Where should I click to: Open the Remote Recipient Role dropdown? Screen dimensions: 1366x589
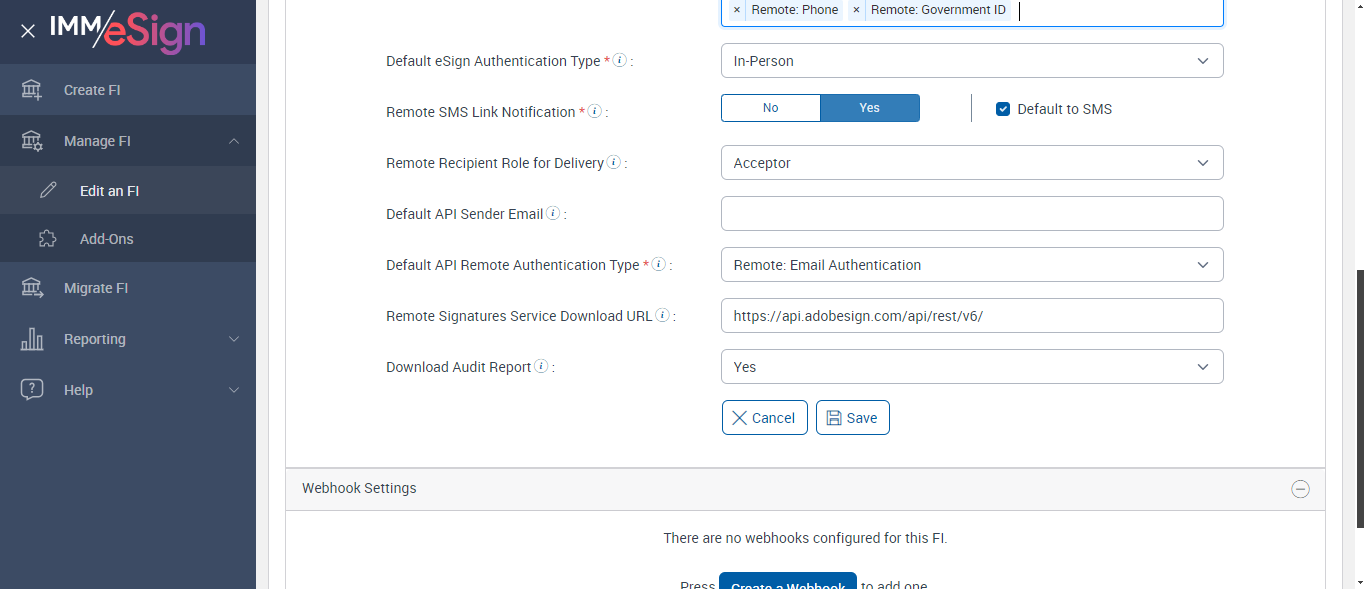971,163
